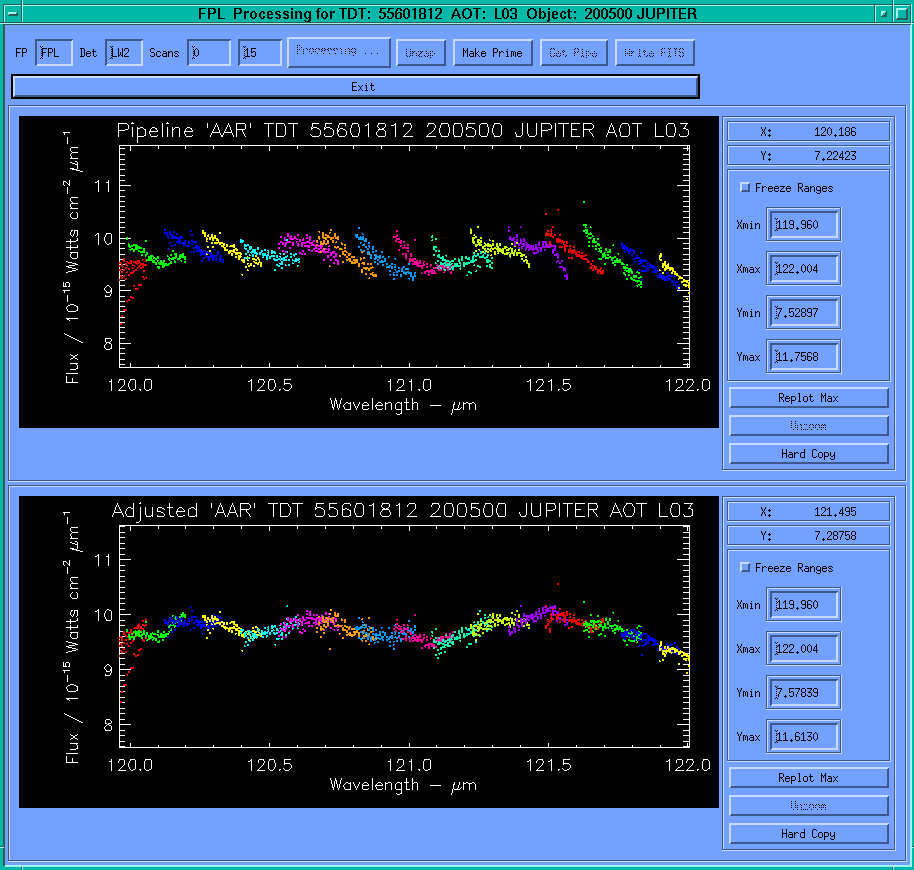Viewport: 914px width, 870px height.
Task: Click the Processing ... button
Action: click(x=338, y=53)
